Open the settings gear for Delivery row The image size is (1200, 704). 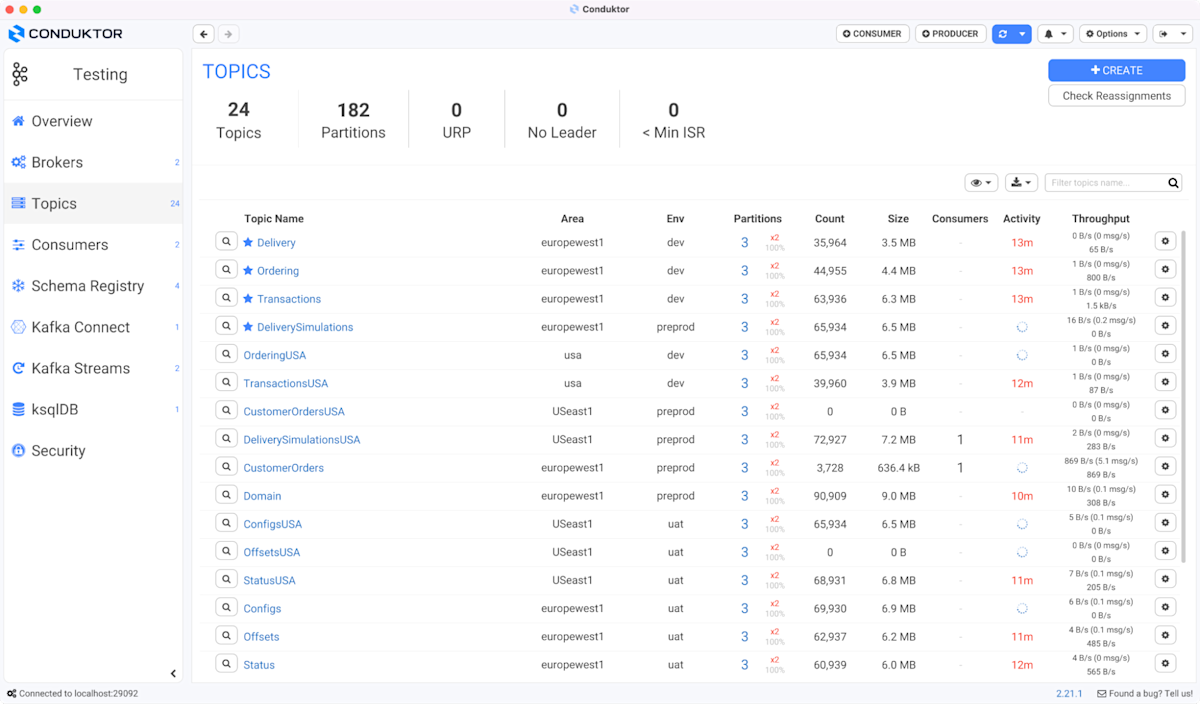pyautogui.click(x=1165, y=241)
